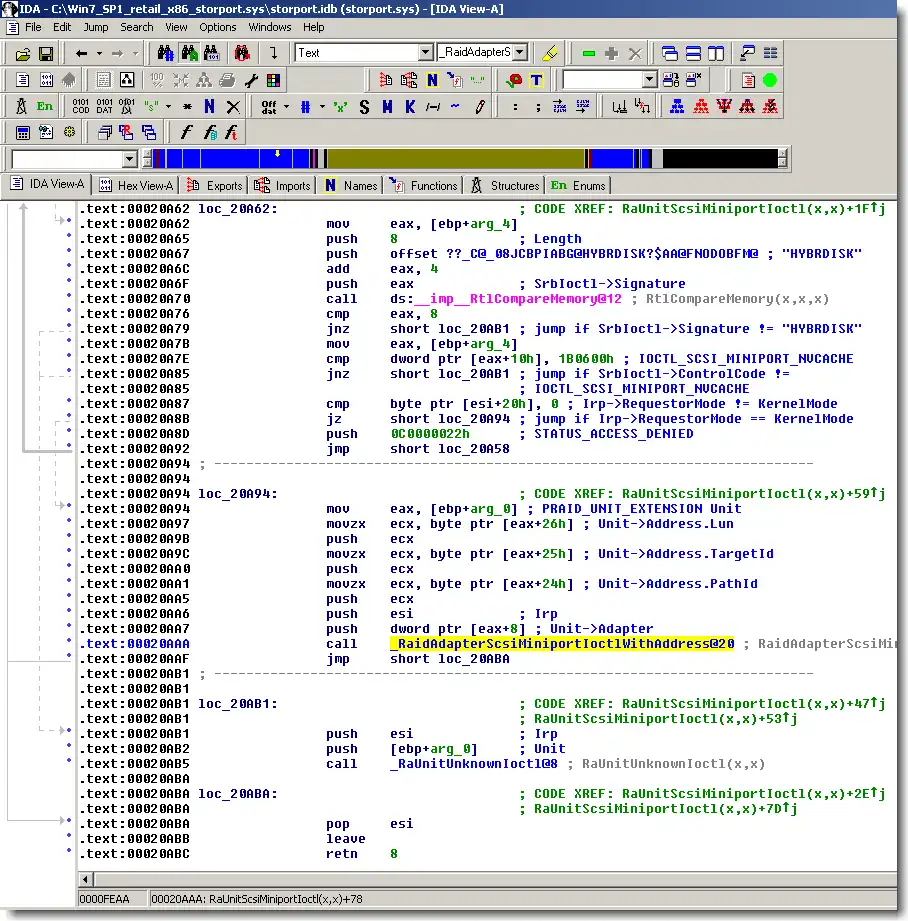908x921 pixels.
Task: Jump back with the left arrow
Action: pyautogui.click(x=82, y=54)
